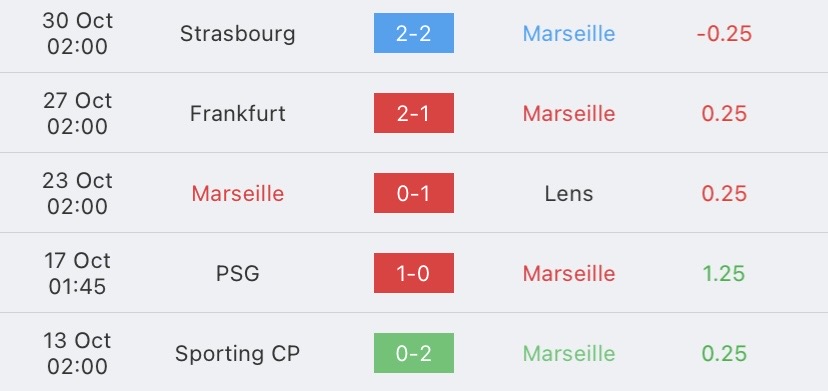Open the PSG 1-0 score box

413,273
